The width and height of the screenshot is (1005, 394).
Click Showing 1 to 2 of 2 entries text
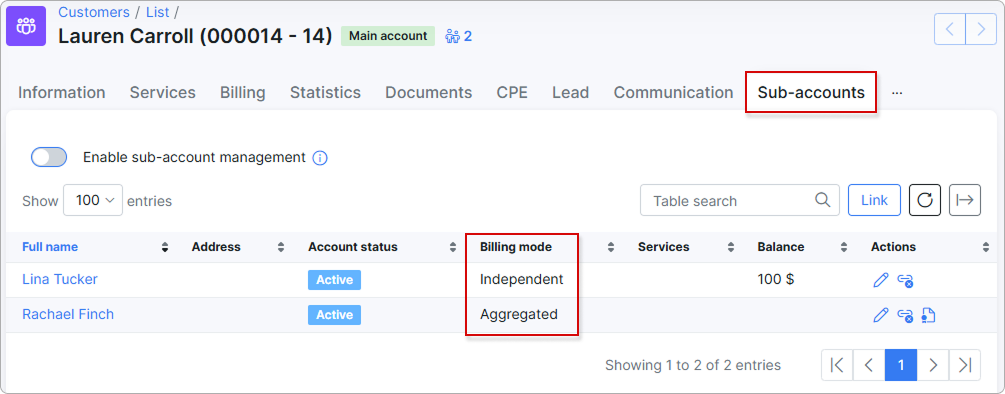pos(693,365)
